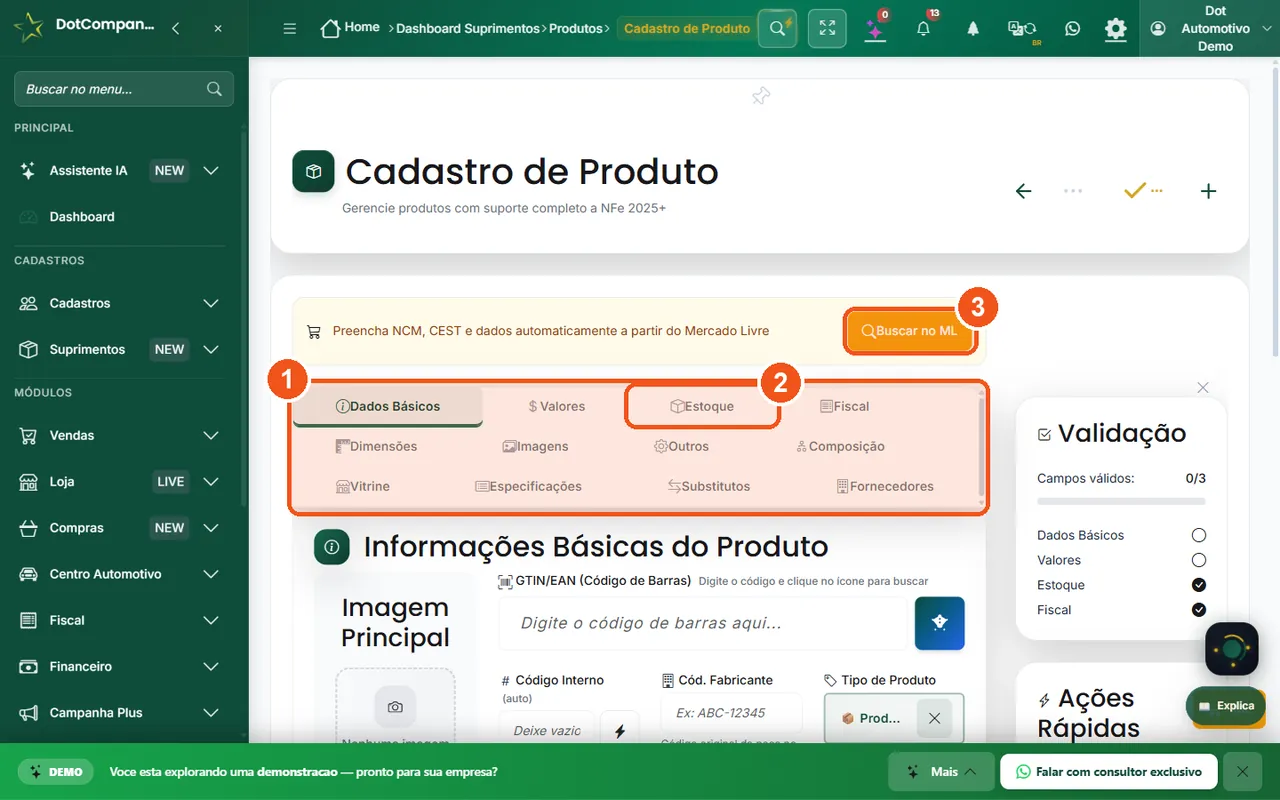Click the camera image upload icon
The height and width of the screenshot is (800, 1280).
point(395,707)
